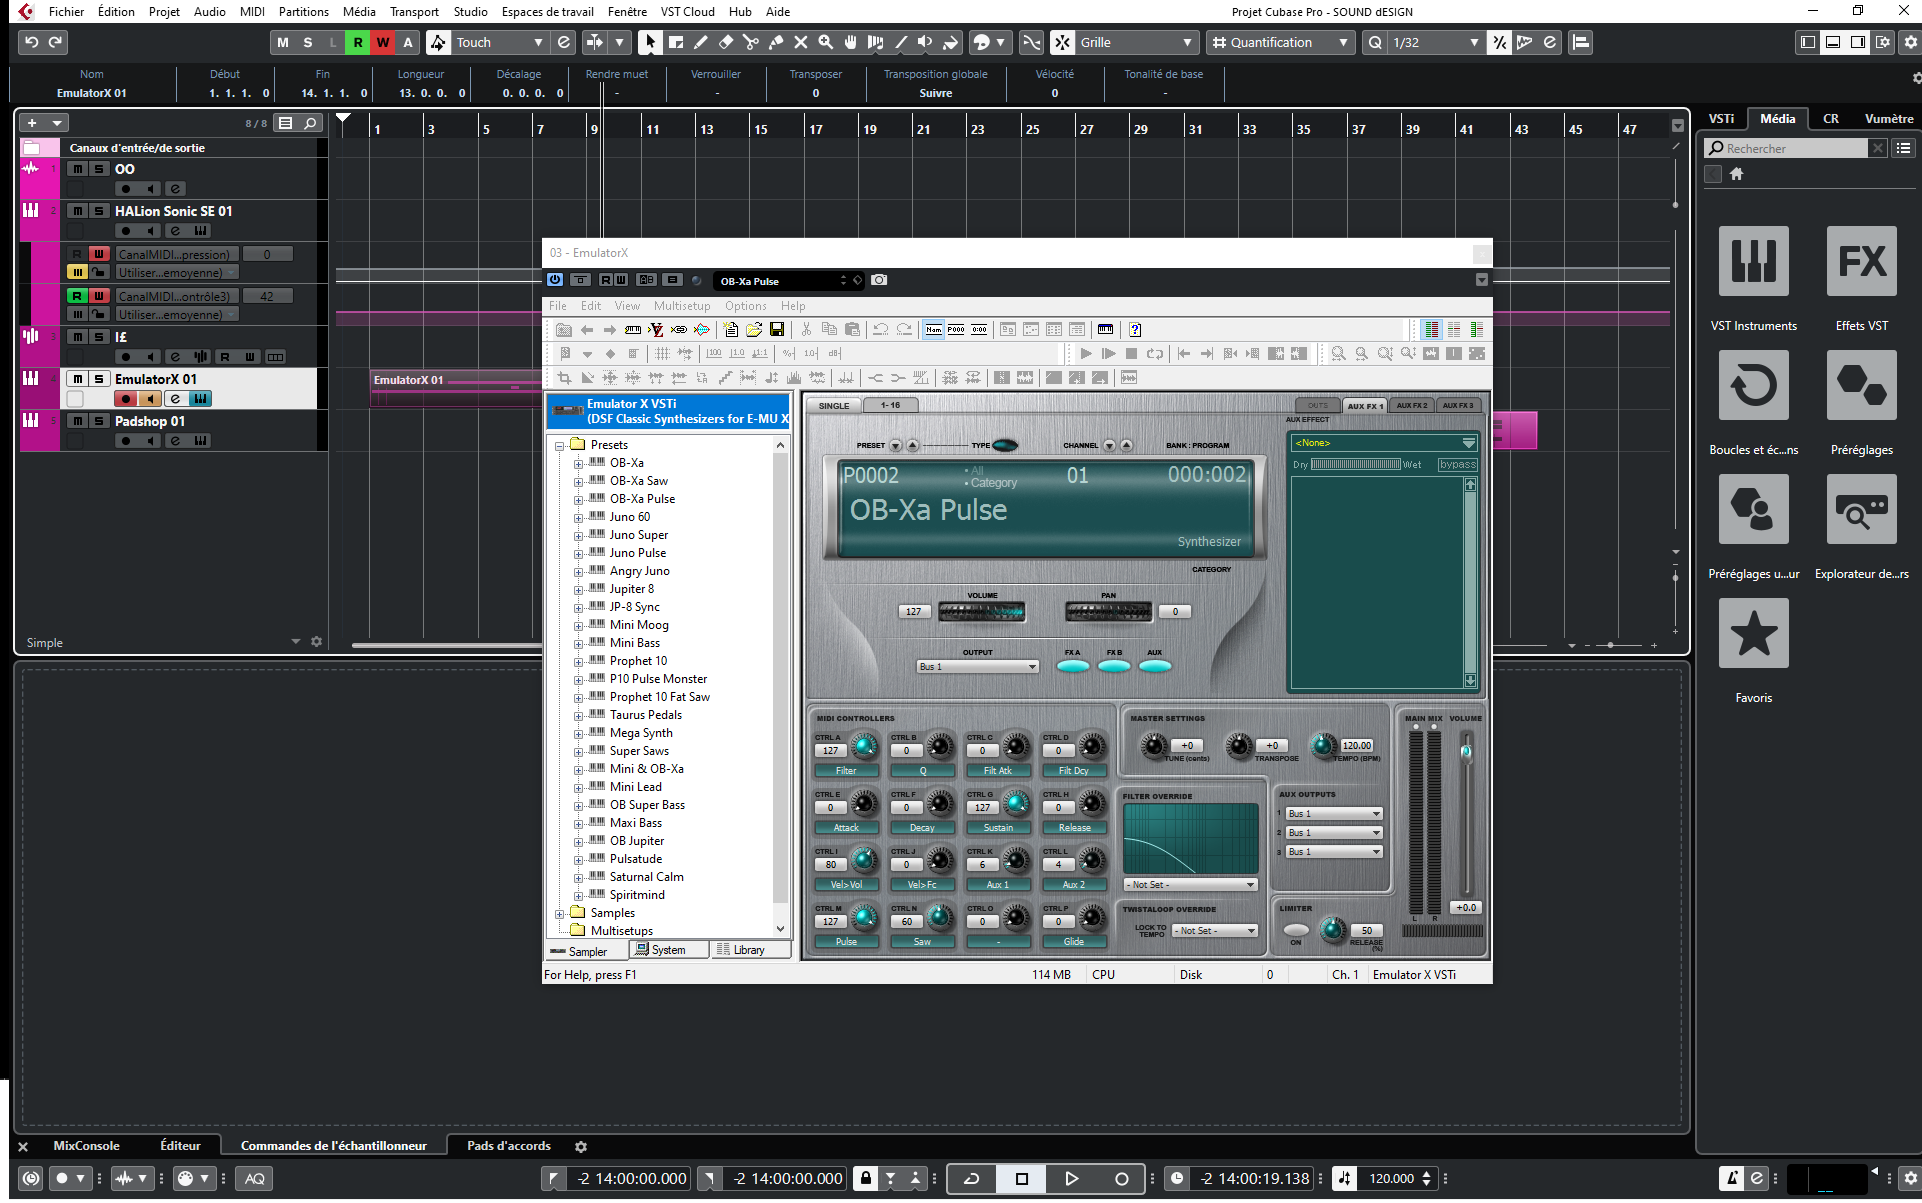Select the Juno Super preset in the list
Screen dimensions: 1922x1203
tap(640, 534)
